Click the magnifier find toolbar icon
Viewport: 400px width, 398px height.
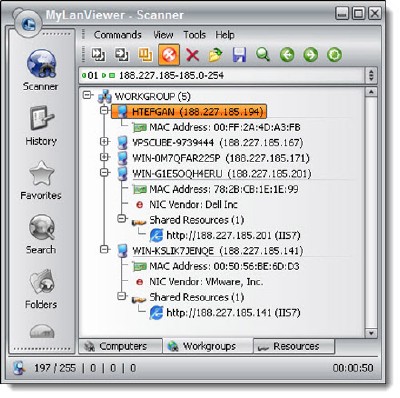[x=263, y=55]
